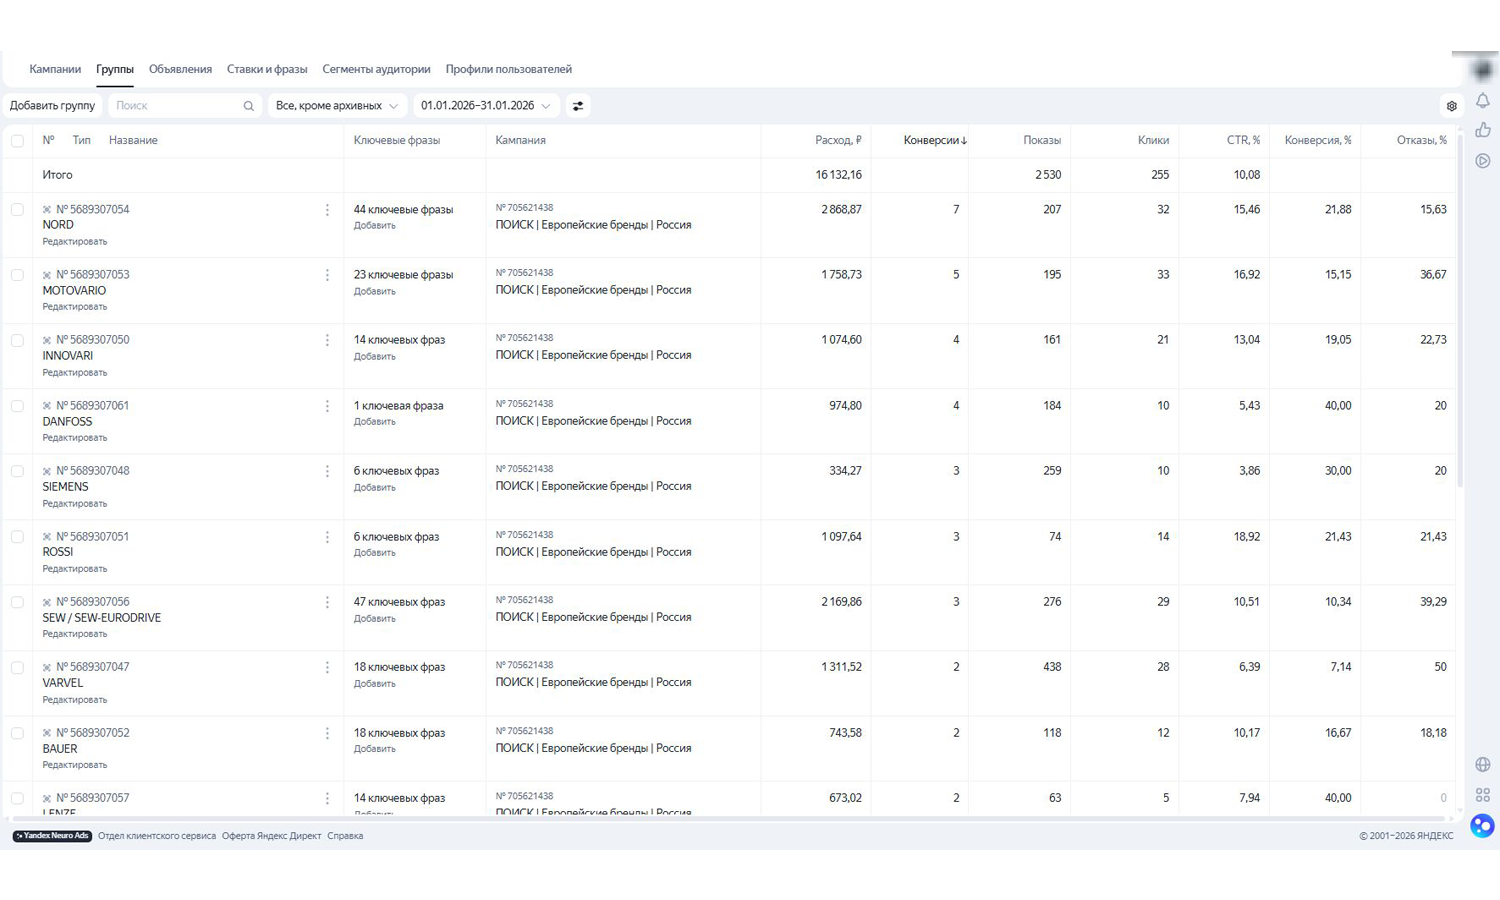
Task: Switch to Сегменты аудитории tab
Action: [x=376, y=70]
